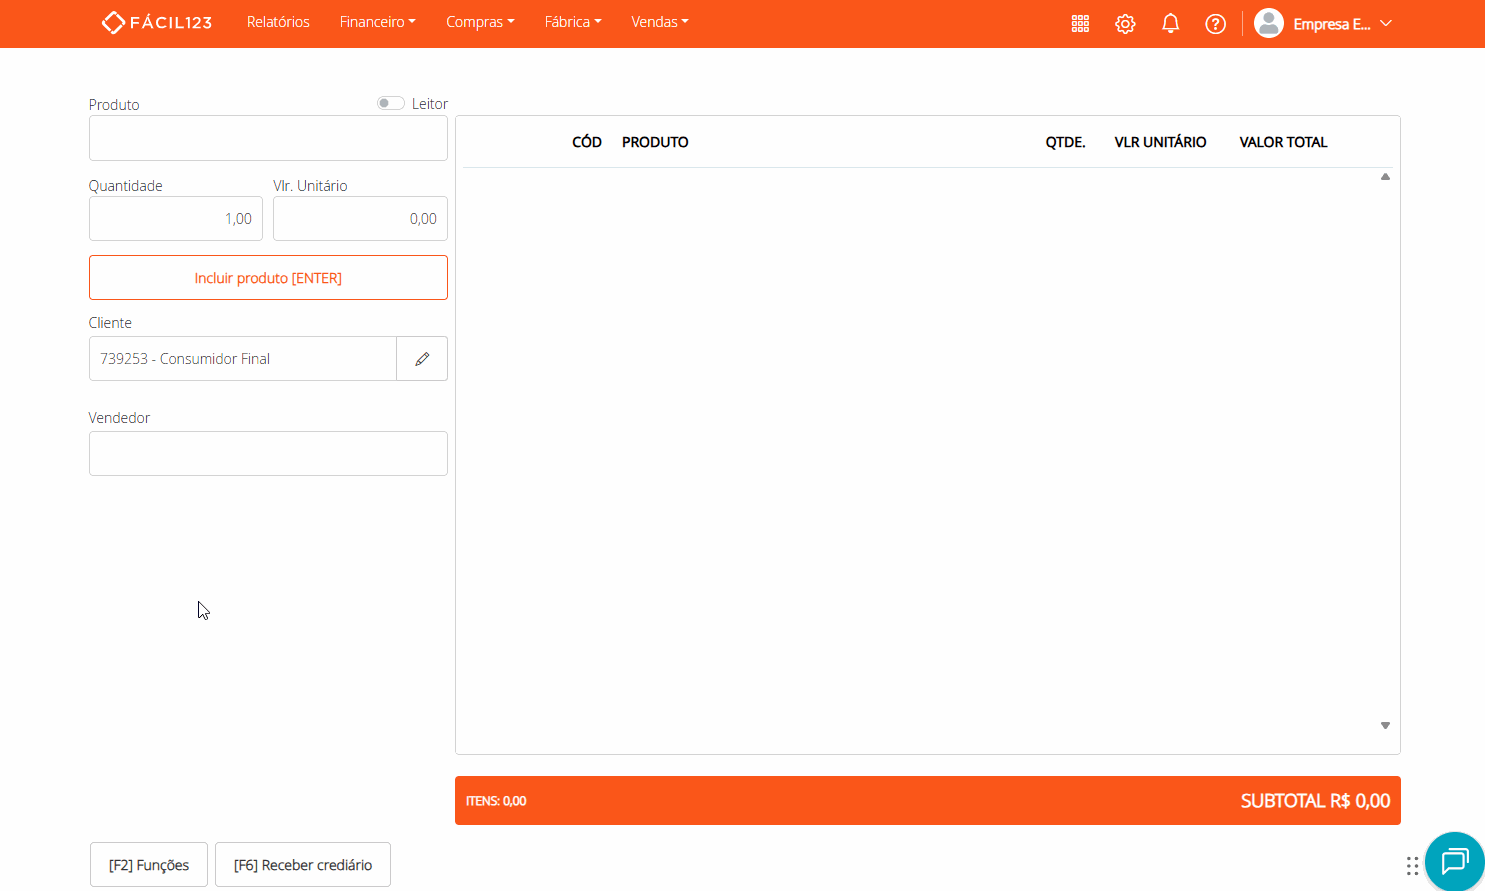This screenshot has width=1485, height=891.
Task: Expand the Compras dropdown menu
Action: click(480, 22)
